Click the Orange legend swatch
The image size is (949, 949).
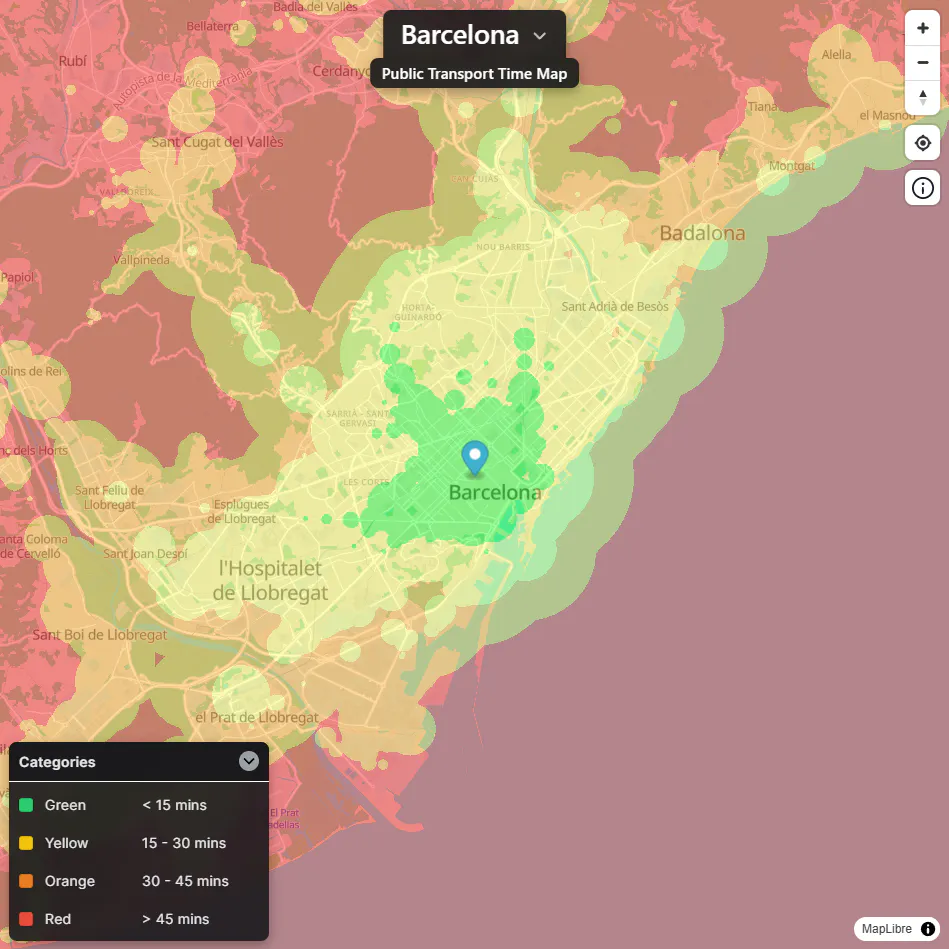[26, 881]
